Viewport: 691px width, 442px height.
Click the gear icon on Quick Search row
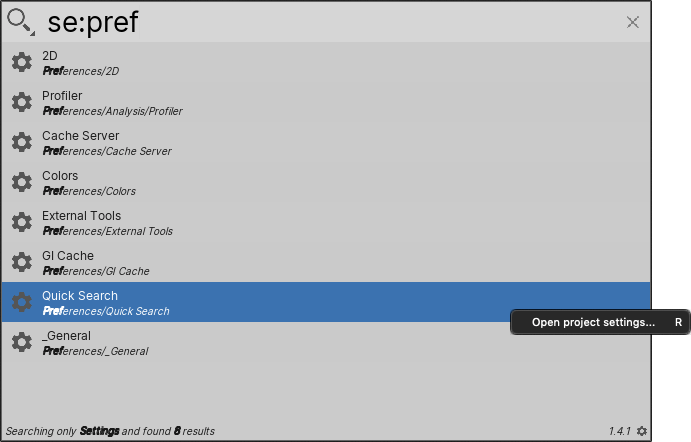[22, 302]
